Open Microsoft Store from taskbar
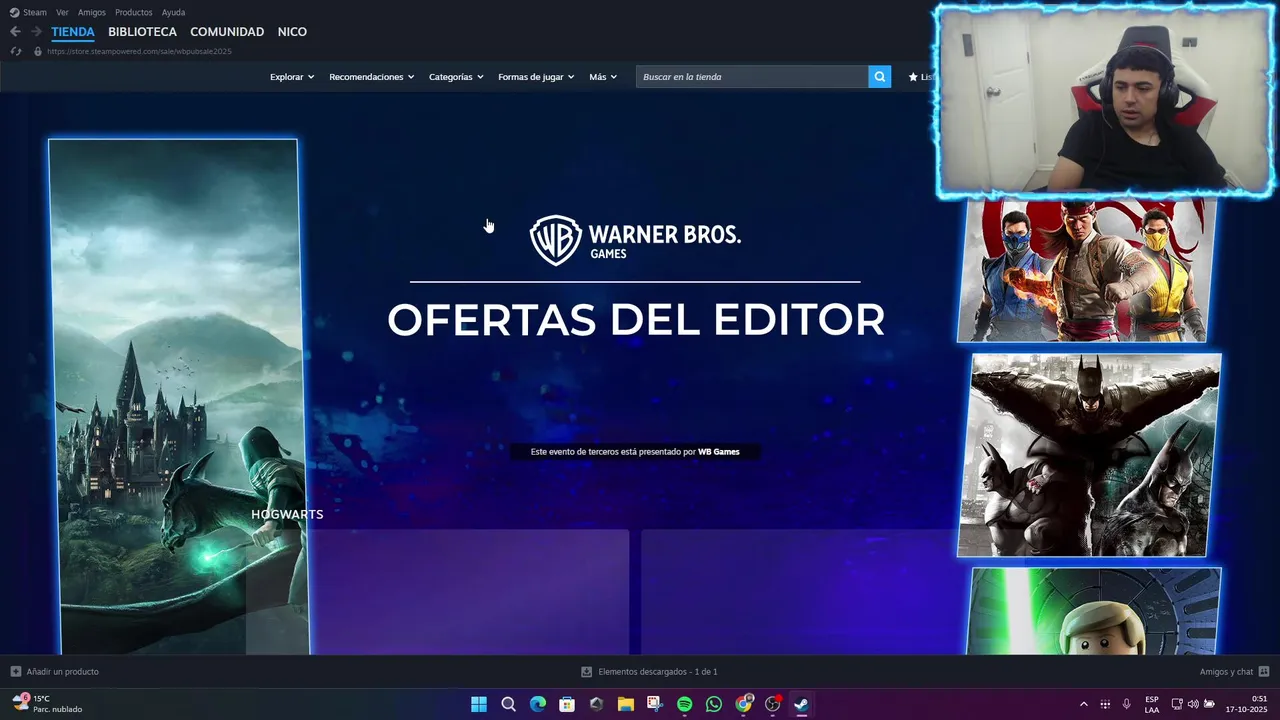Image resolution: width=1280 pixels, height=720 pixels. (567, 704)
